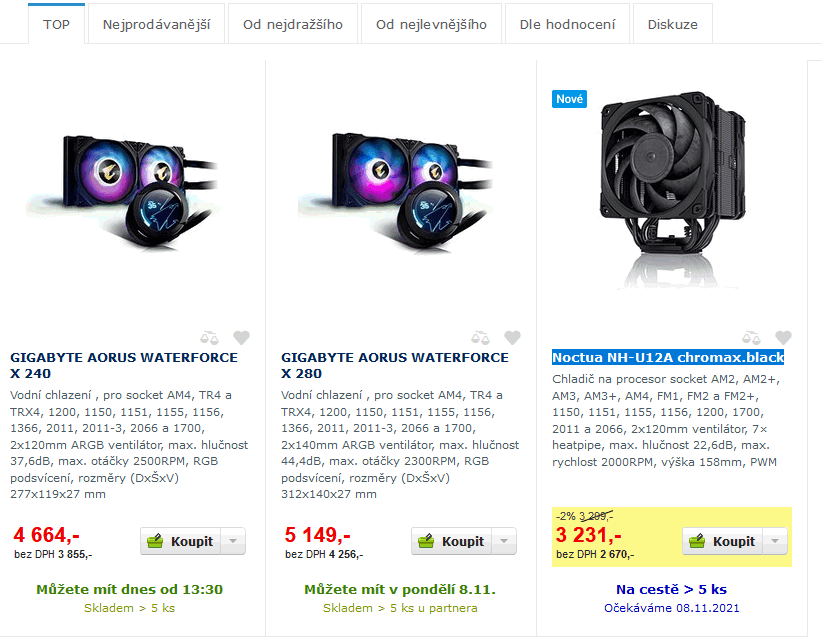
Task: Favorite the WATERFORCE X 280 with heart
Action: (x=513, y=338)
